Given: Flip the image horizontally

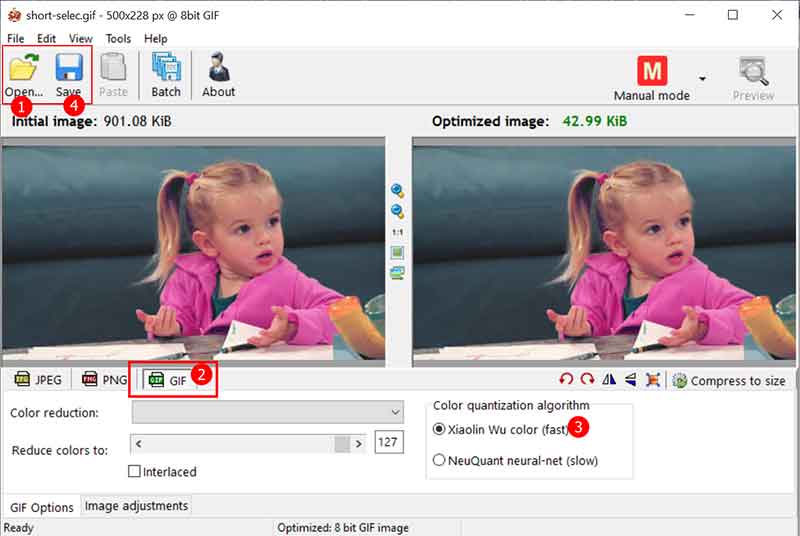Looking at the screenshot, I should (x=609, y=380).
